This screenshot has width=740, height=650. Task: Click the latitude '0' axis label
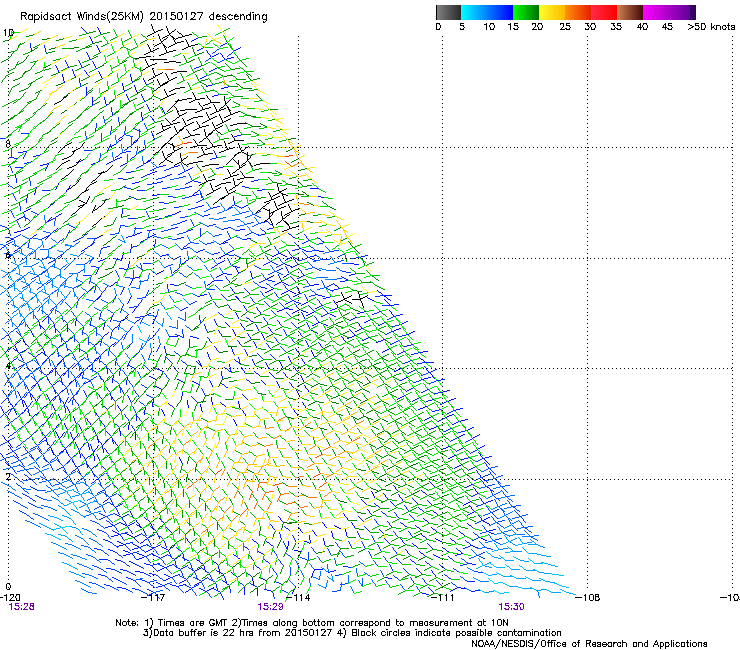point(8,587)
